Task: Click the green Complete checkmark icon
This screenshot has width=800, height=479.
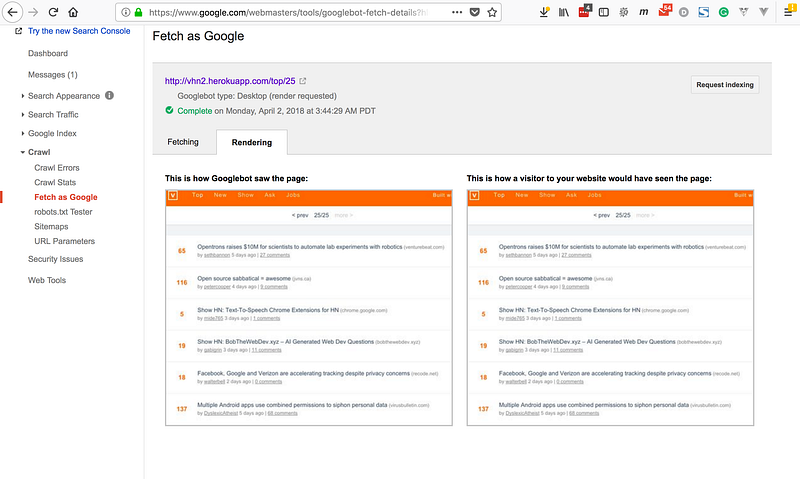Action: tap(169, 110)
